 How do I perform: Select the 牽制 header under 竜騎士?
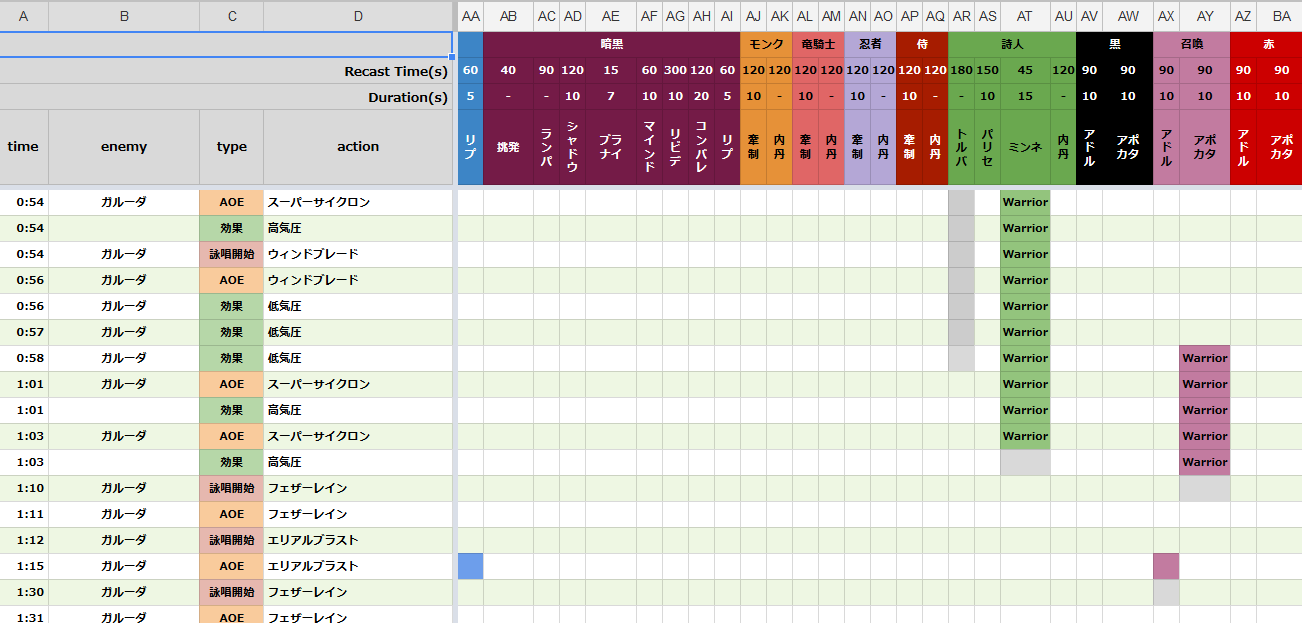pos(805,147)
